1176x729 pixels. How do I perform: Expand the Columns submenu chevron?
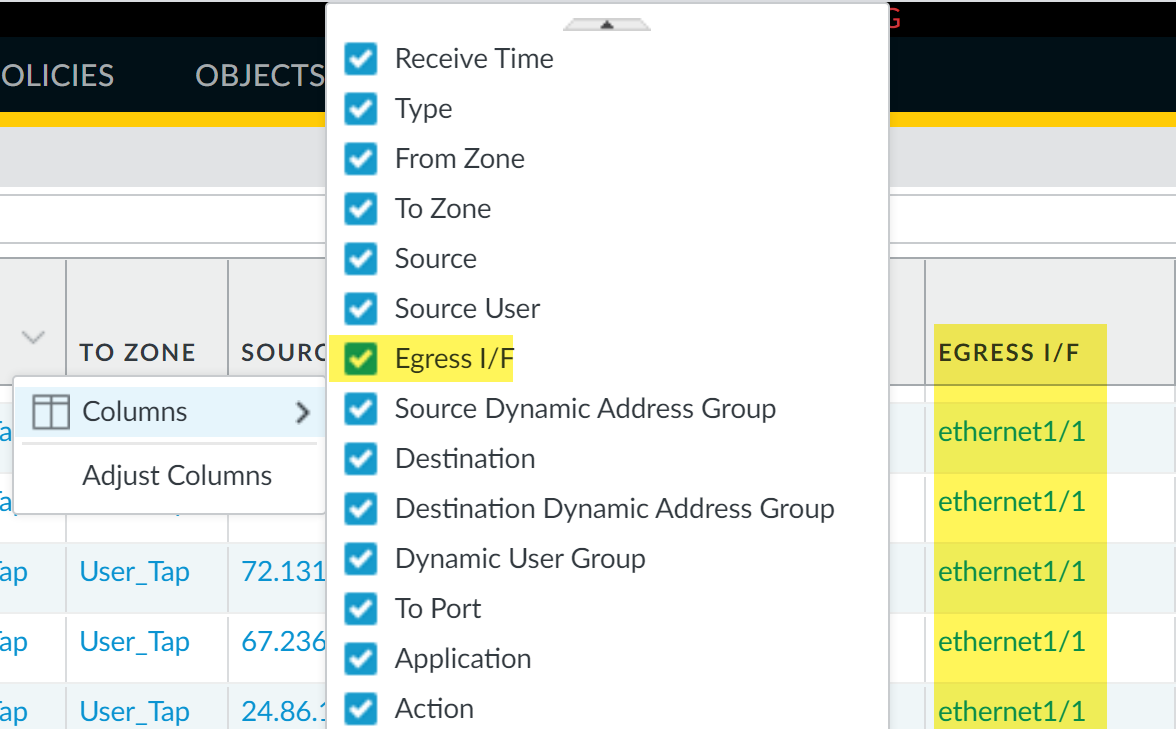point(303,411)
